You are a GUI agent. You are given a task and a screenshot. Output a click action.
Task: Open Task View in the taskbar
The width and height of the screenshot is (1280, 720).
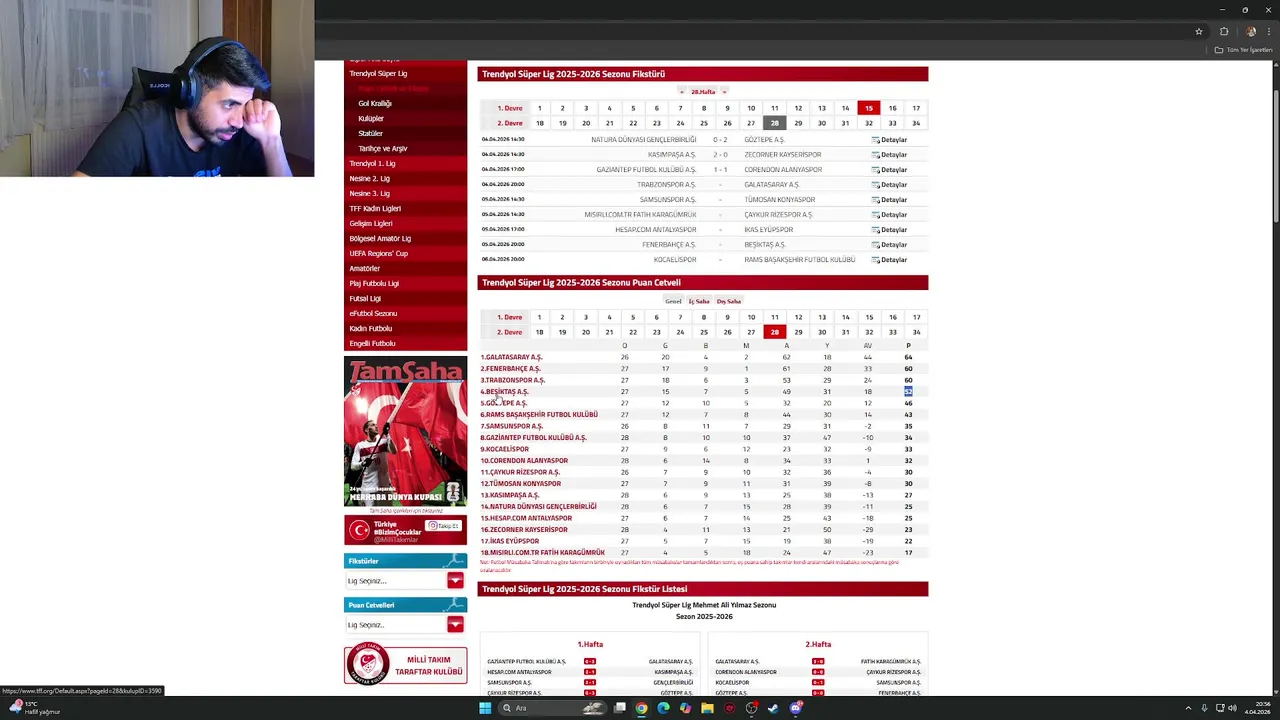tap(620, 708)
